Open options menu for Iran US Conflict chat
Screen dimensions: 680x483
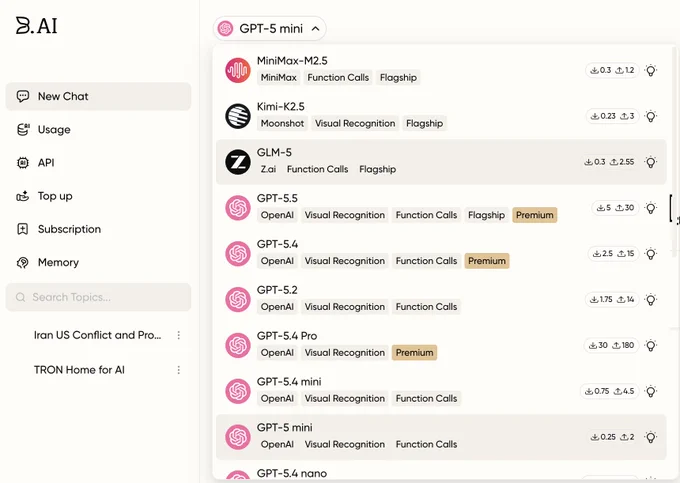pyautogui.click(x=179, y=335)
